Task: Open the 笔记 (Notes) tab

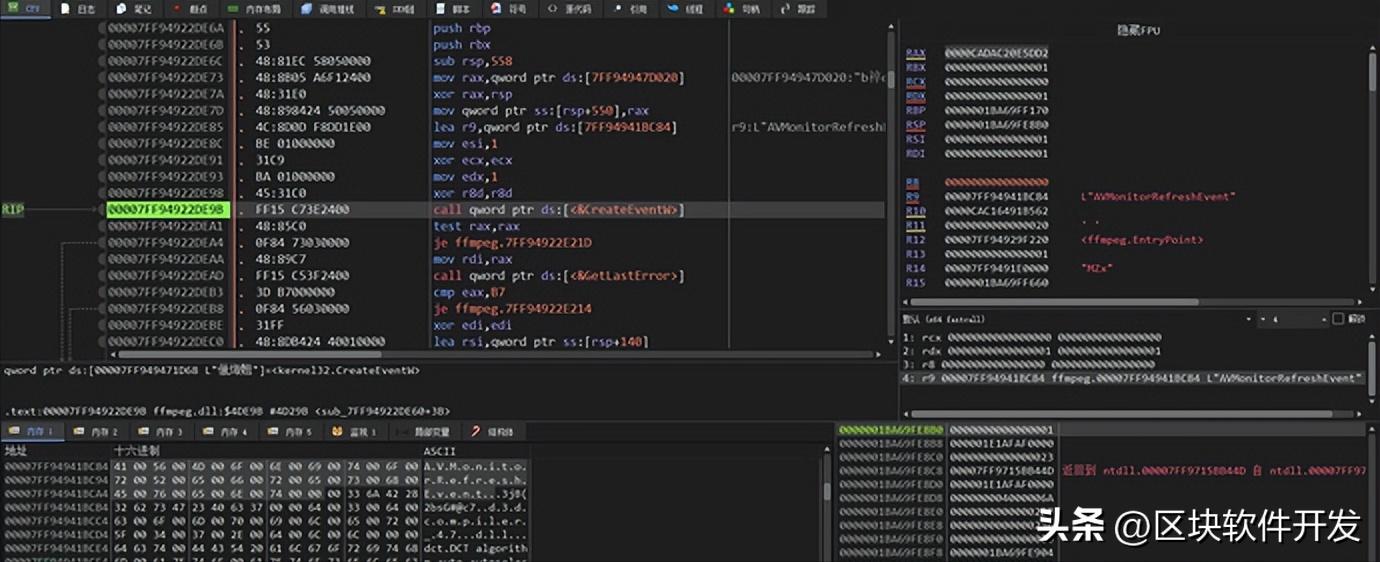Action: coord(136,9)
